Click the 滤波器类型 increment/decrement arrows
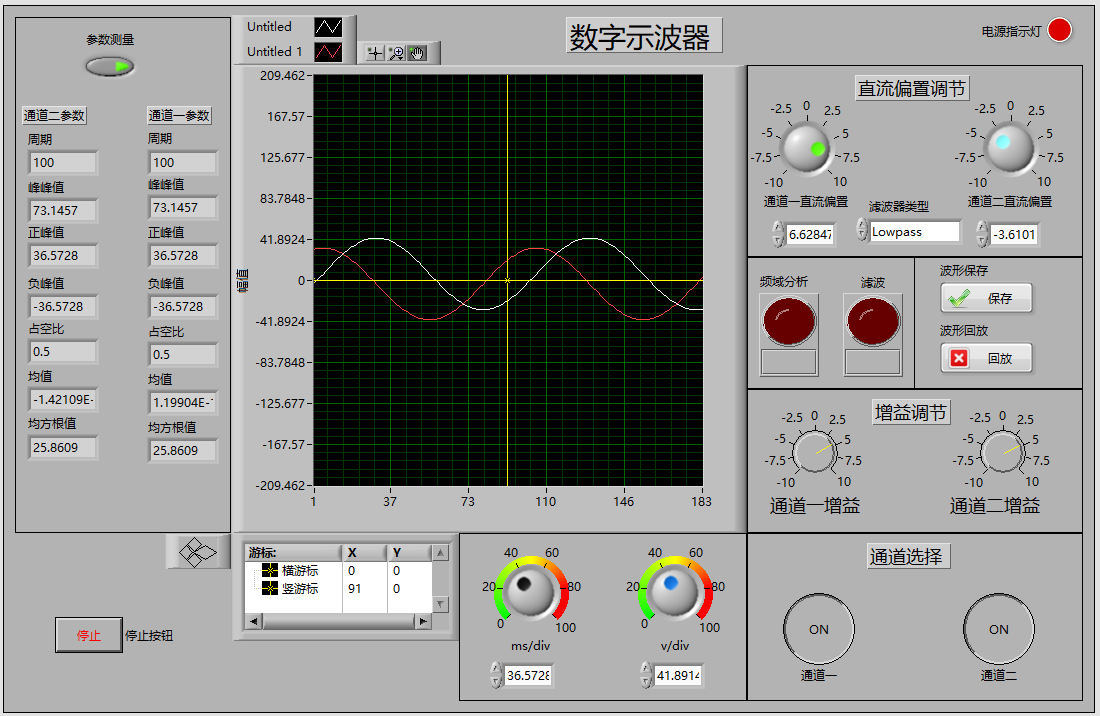 coord(861,229)
